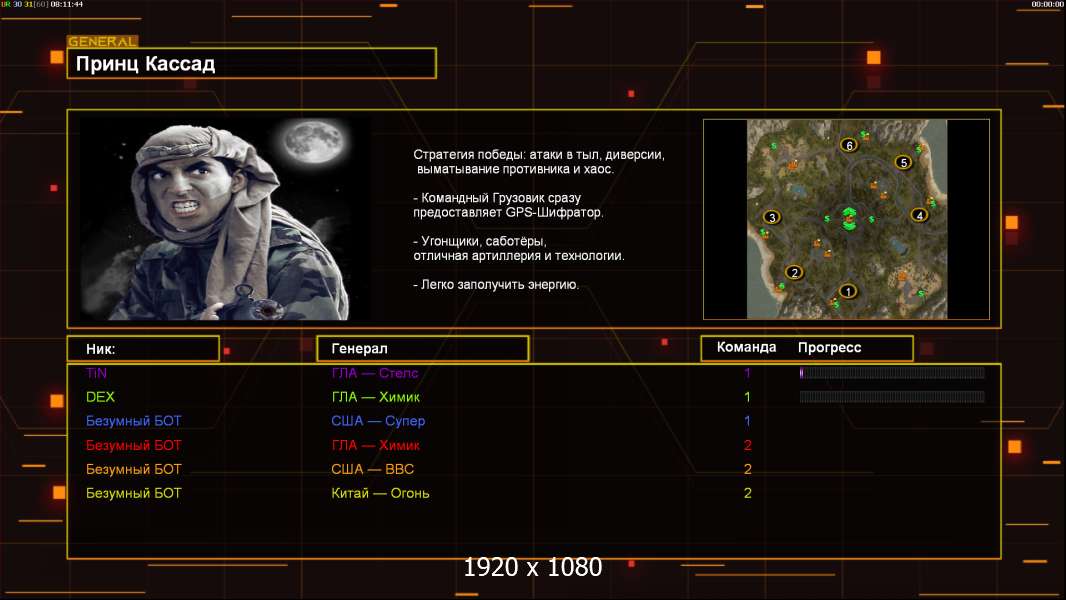Select start position 2 marker on map

tap(795, 272)
